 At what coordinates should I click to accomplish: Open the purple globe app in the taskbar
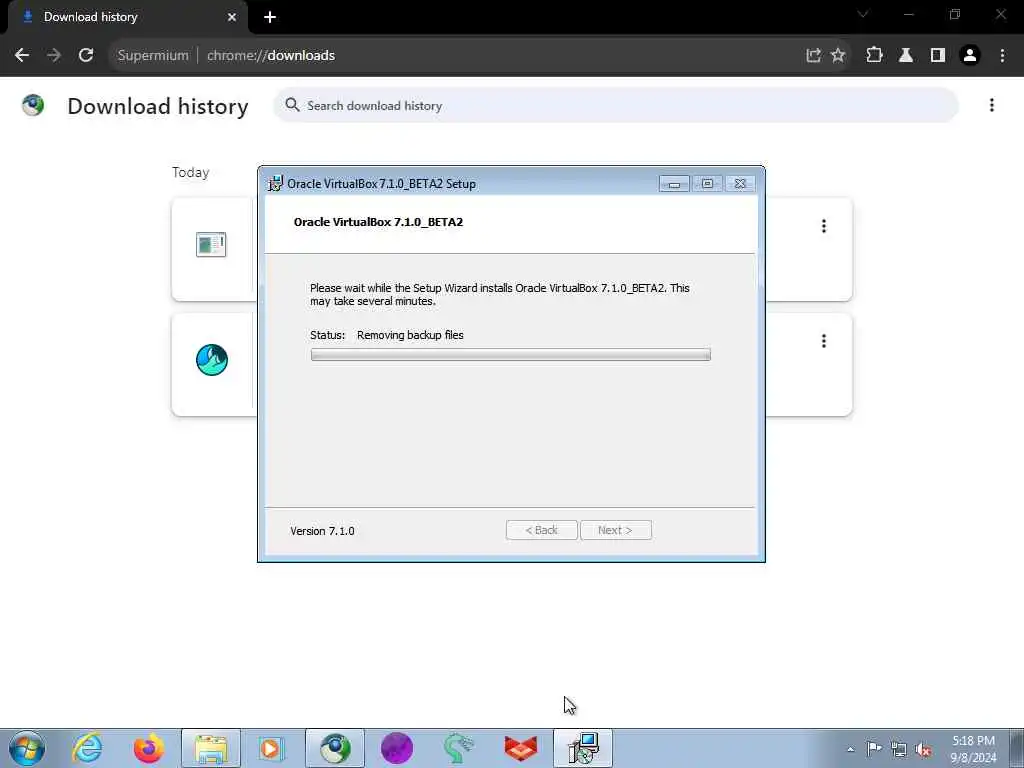(x=397, y=748)
